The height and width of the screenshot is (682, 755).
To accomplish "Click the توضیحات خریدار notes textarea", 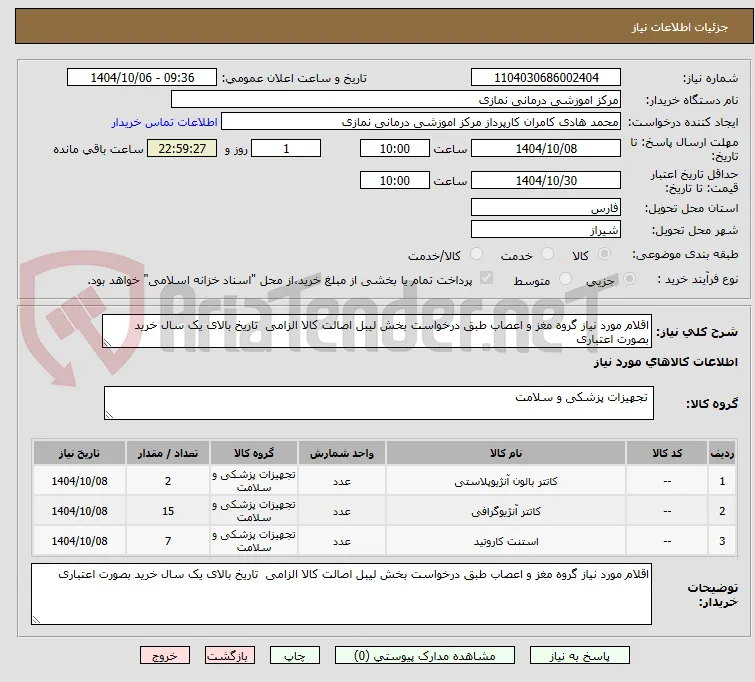I will (x=341, y=594).
